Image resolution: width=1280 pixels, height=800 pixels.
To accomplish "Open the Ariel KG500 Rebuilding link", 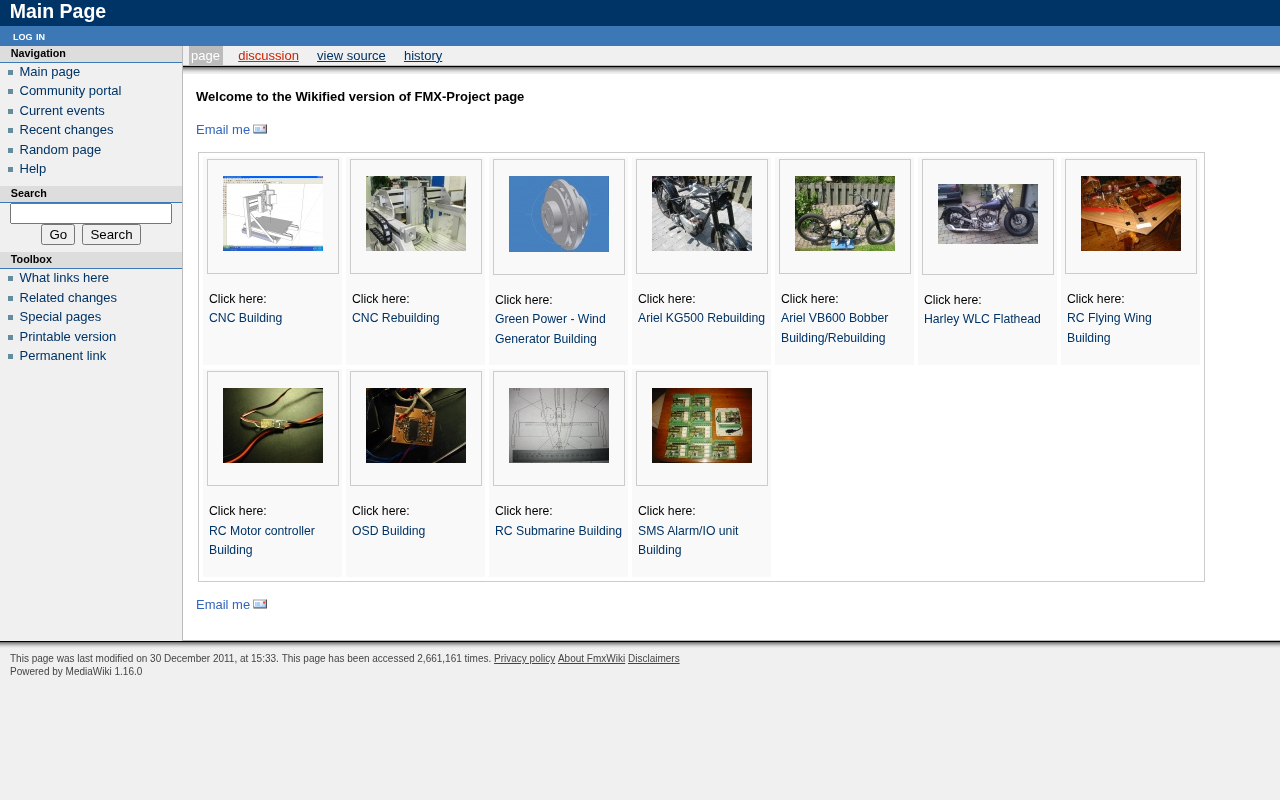I will [x=701, y=318].
